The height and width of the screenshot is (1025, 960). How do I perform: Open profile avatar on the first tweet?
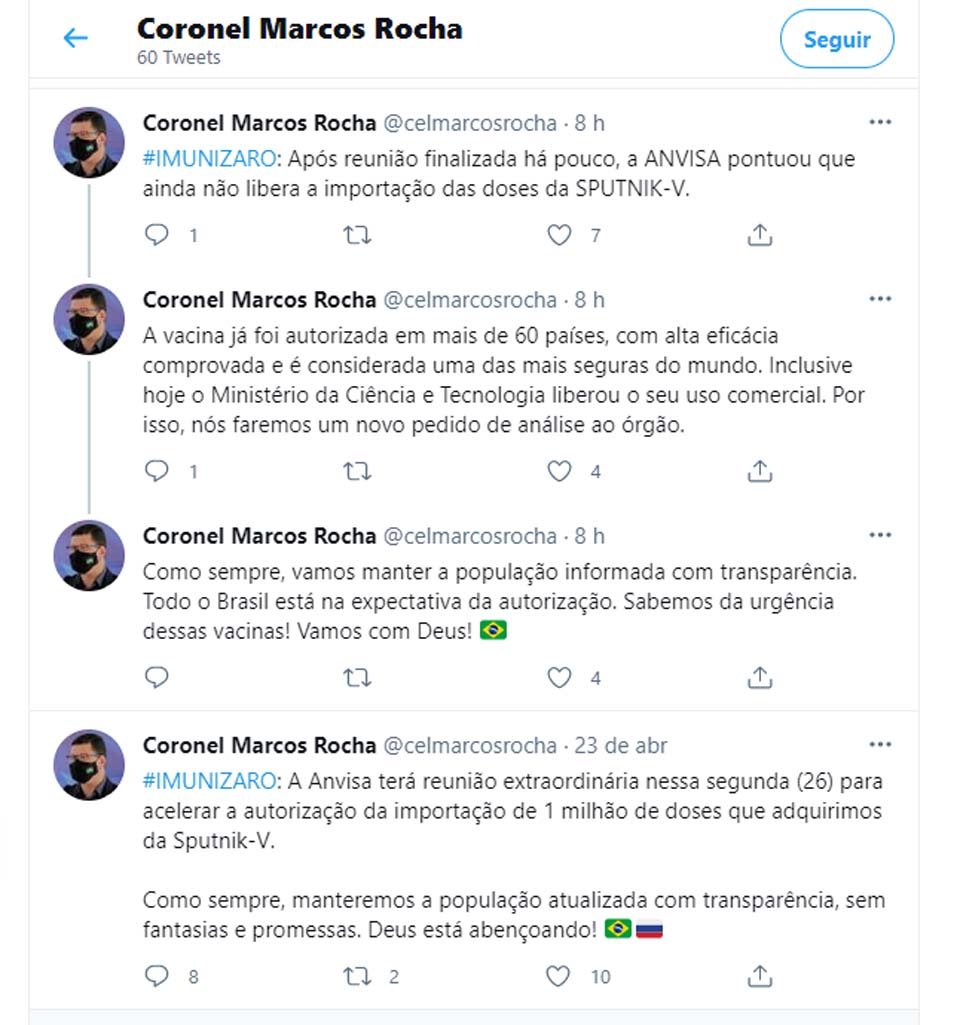point(89,142)
